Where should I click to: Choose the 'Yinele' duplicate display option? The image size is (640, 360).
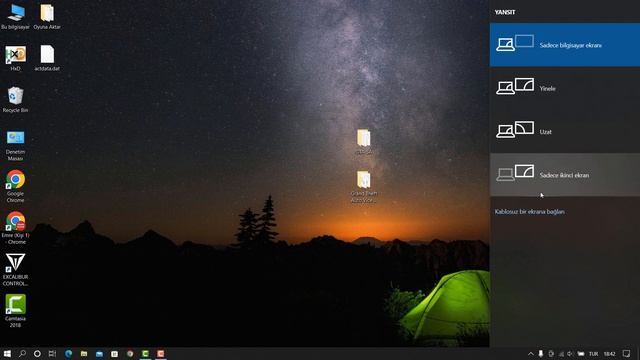[x=565, y=88]
